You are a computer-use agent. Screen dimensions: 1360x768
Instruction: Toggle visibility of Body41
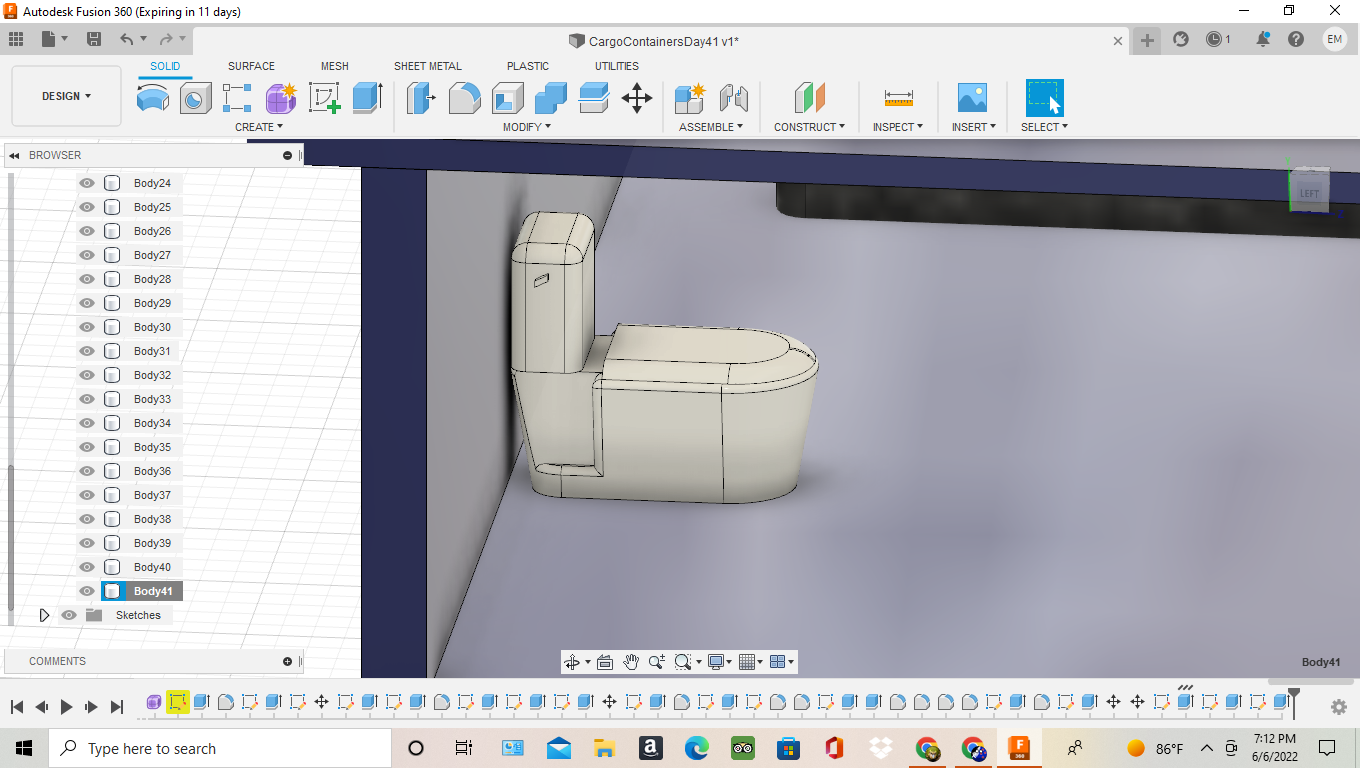pos(87,591)
